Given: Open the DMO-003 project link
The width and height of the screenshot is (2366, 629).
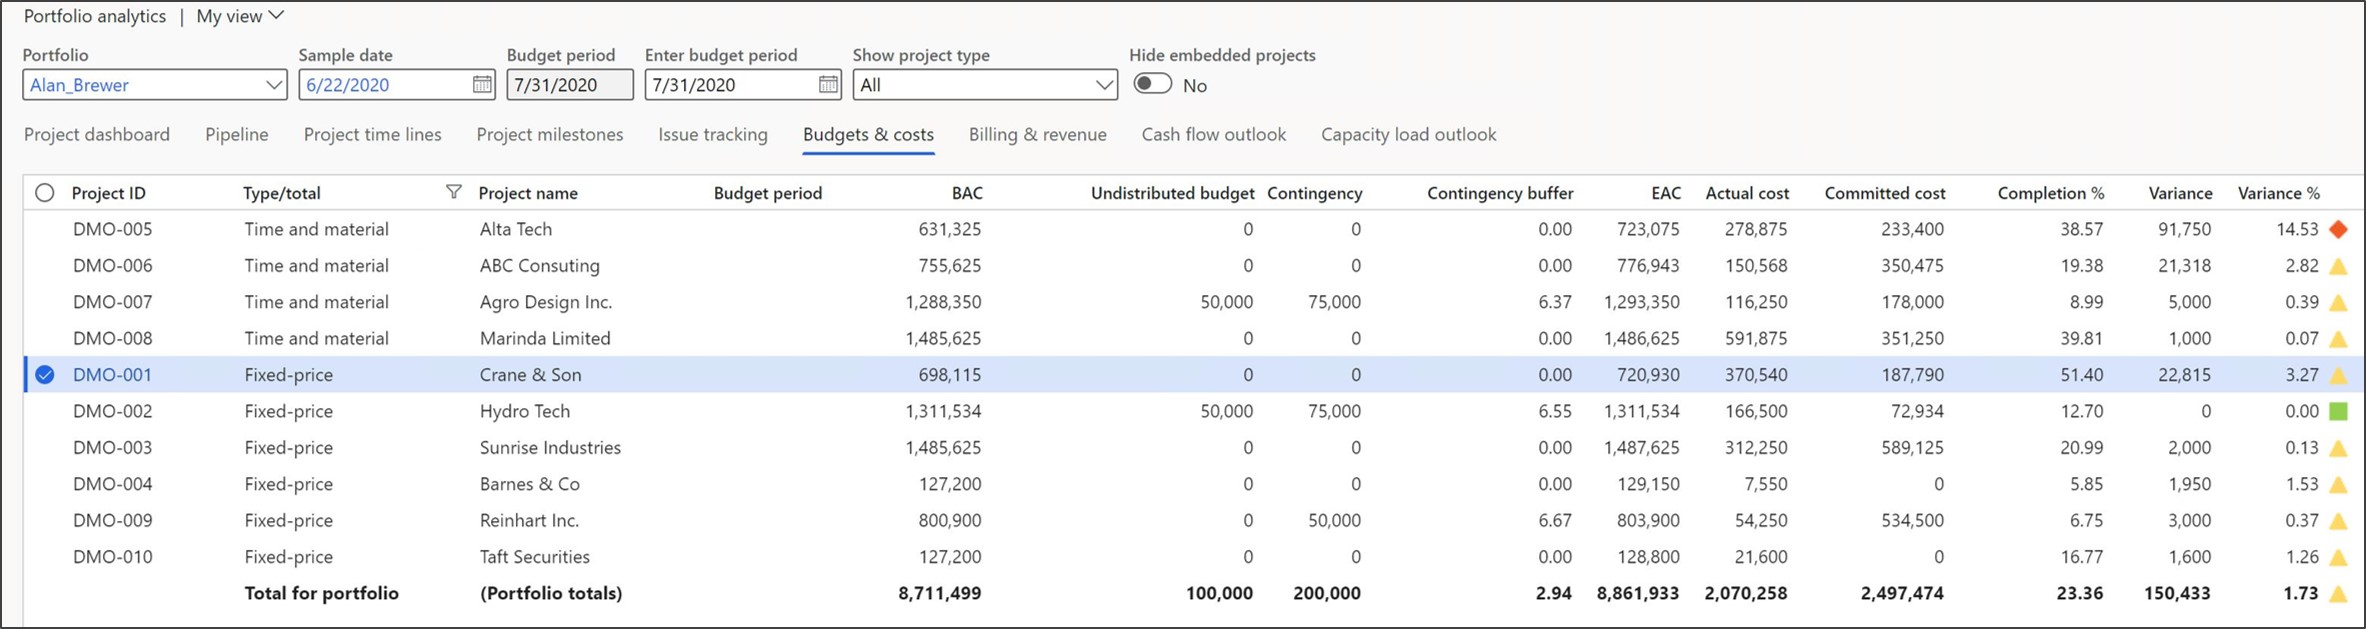Looking at the screenshot, I should (x=112, y=447).
